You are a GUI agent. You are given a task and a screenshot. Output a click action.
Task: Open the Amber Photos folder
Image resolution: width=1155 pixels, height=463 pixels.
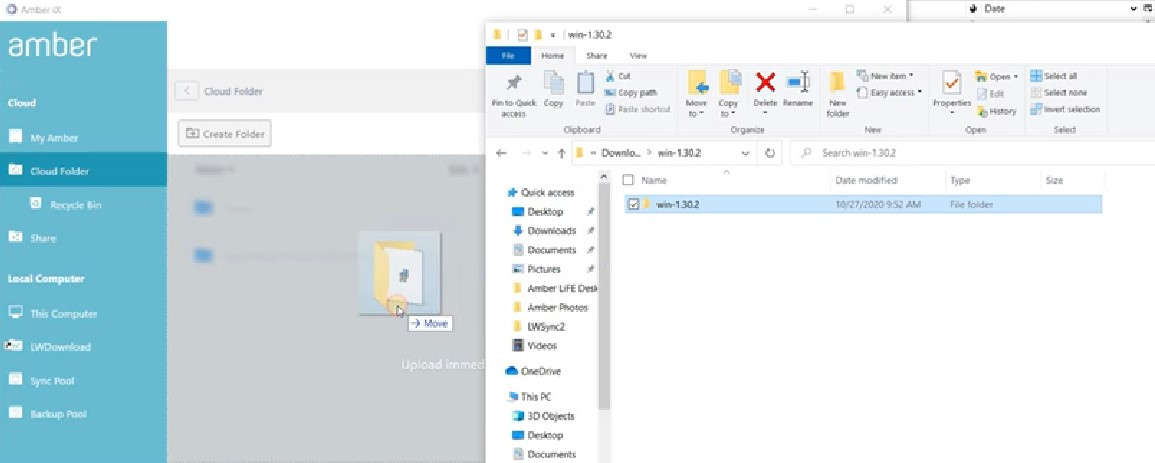558,307
